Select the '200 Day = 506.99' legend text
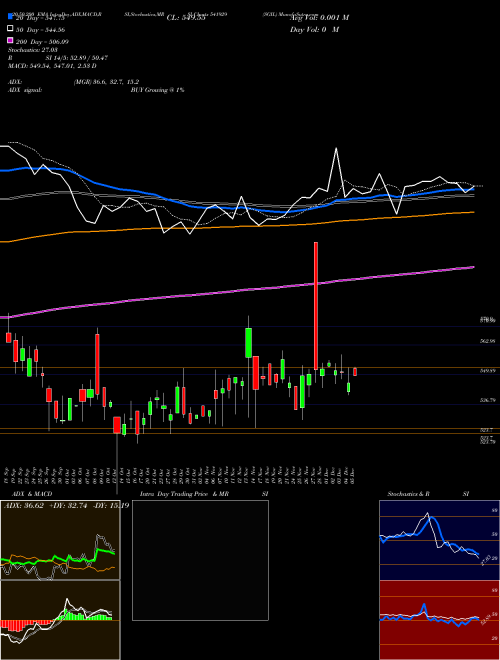 pyautogui.click(x=43, y=42)
